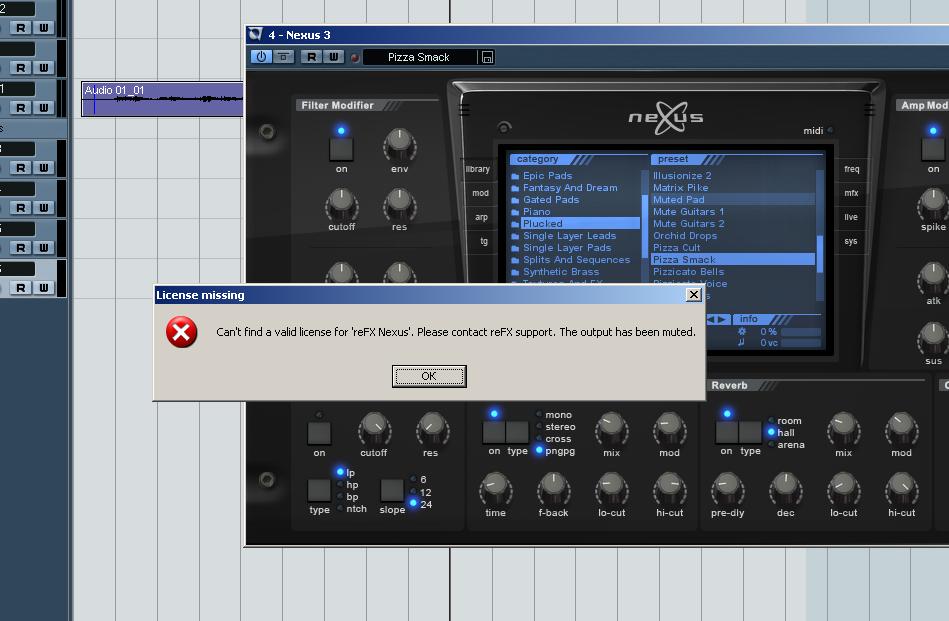Click the Filter Modifier env knob

pyautogui.click(x=399, y=143)
